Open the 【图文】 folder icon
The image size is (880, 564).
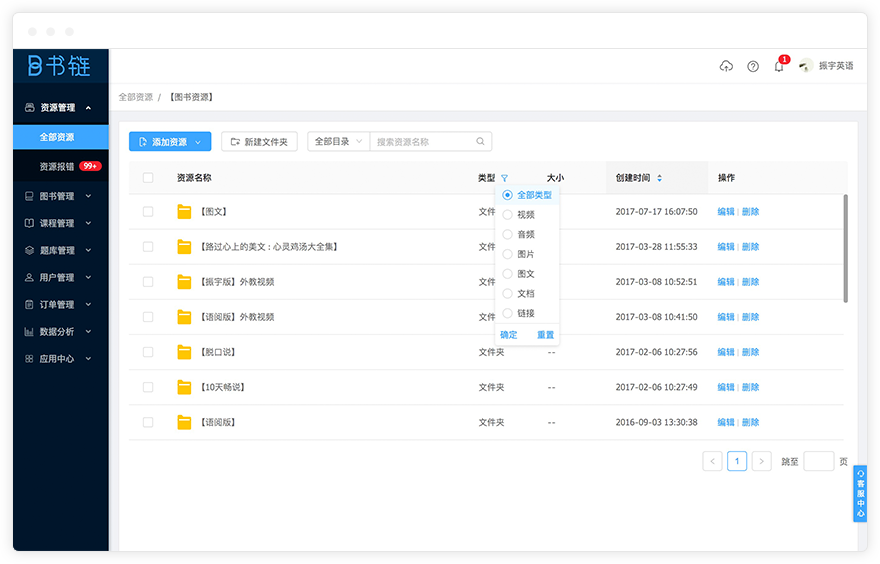(184, 212)
